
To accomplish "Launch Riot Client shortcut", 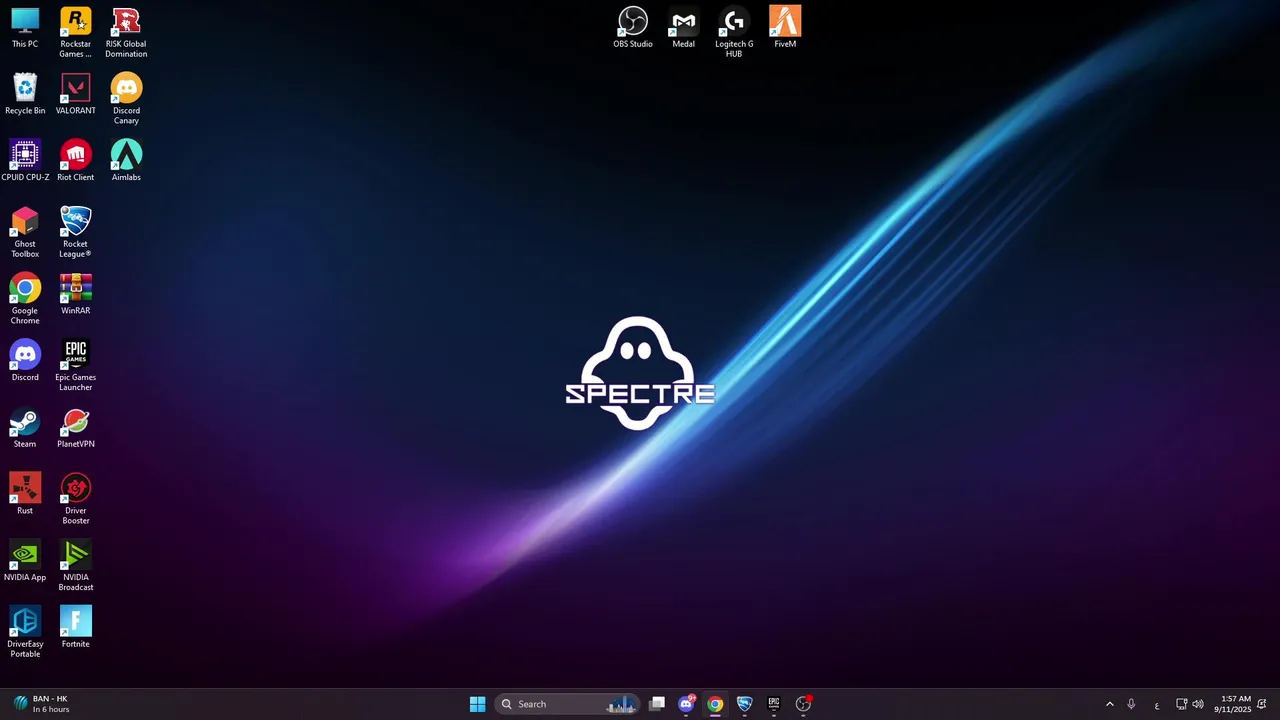I will [75, 161].
